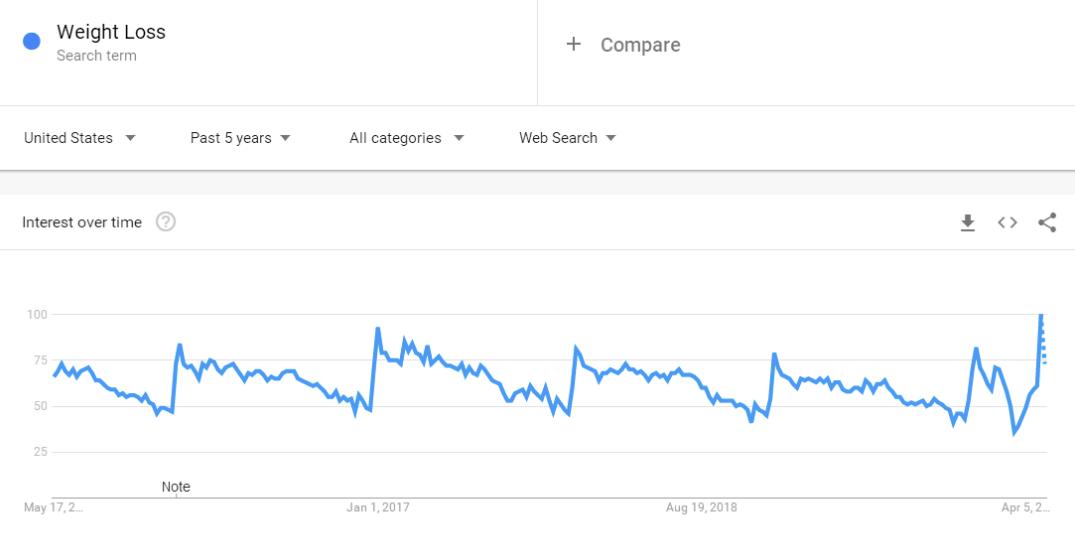
Task: Download the interest over time data
Action: (x=967, y=222)
